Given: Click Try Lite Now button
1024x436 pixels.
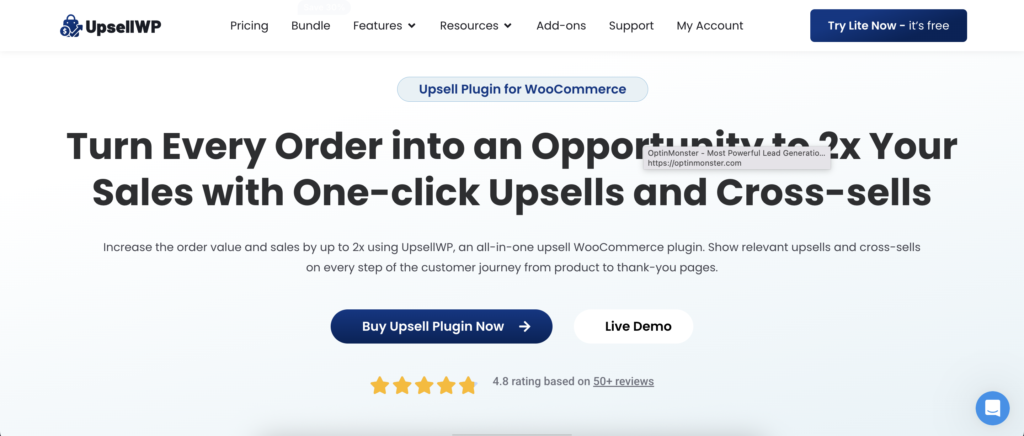Looking at the screenshot, I should pos(888,25).
